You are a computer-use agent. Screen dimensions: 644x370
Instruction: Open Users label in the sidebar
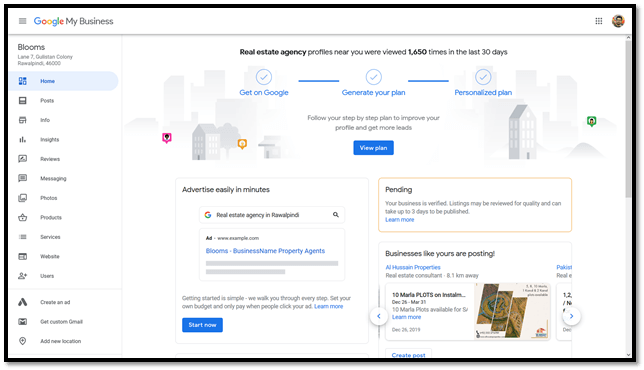(47, 276)
